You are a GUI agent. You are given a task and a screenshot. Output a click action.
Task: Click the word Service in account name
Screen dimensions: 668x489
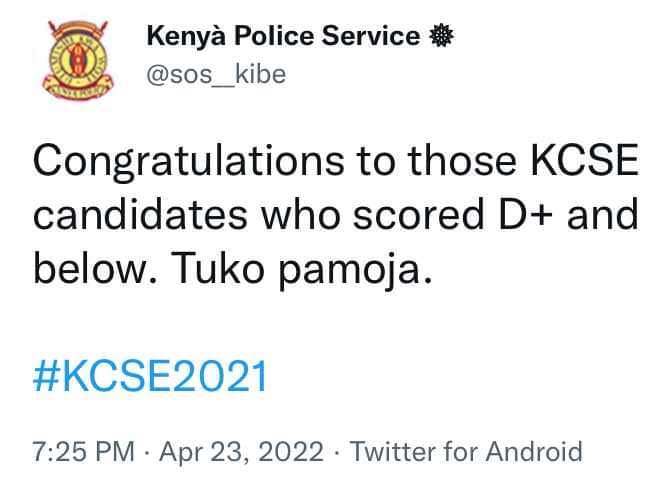tap(371, 35)
